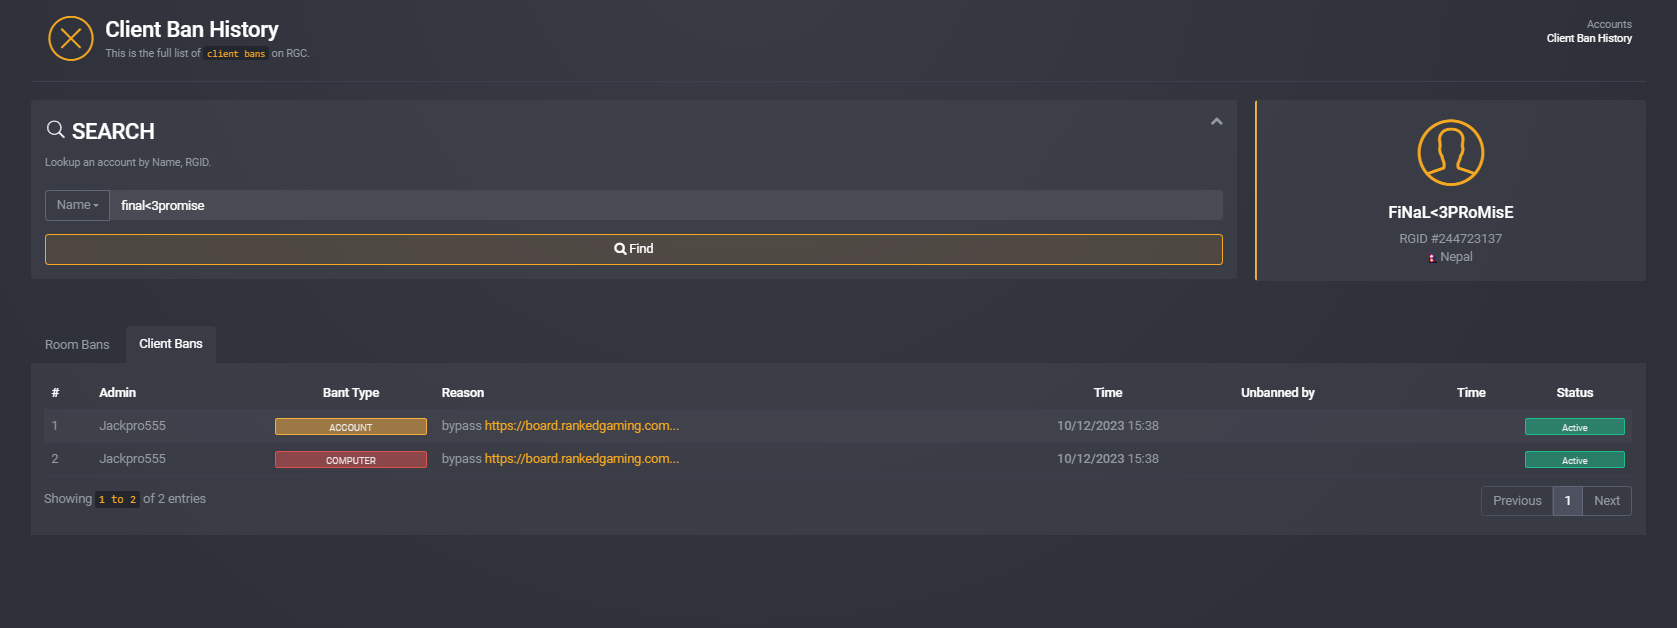Image resolution: width=1677 pixels, height=628 pixels.
Task: Click the Active status badge in row 1
Action: click(1574, 427)
